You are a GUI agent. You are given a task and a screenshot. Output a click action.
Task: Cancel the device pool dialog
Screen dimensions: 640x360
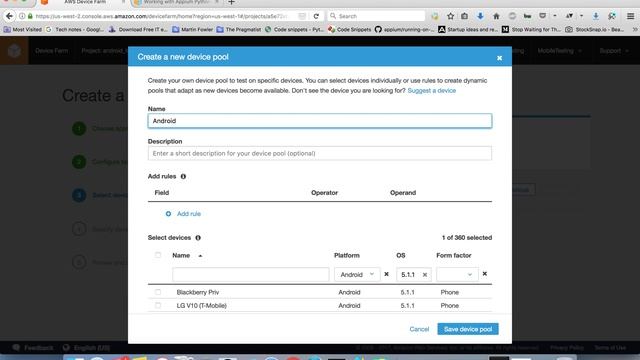tap(419, 329)
